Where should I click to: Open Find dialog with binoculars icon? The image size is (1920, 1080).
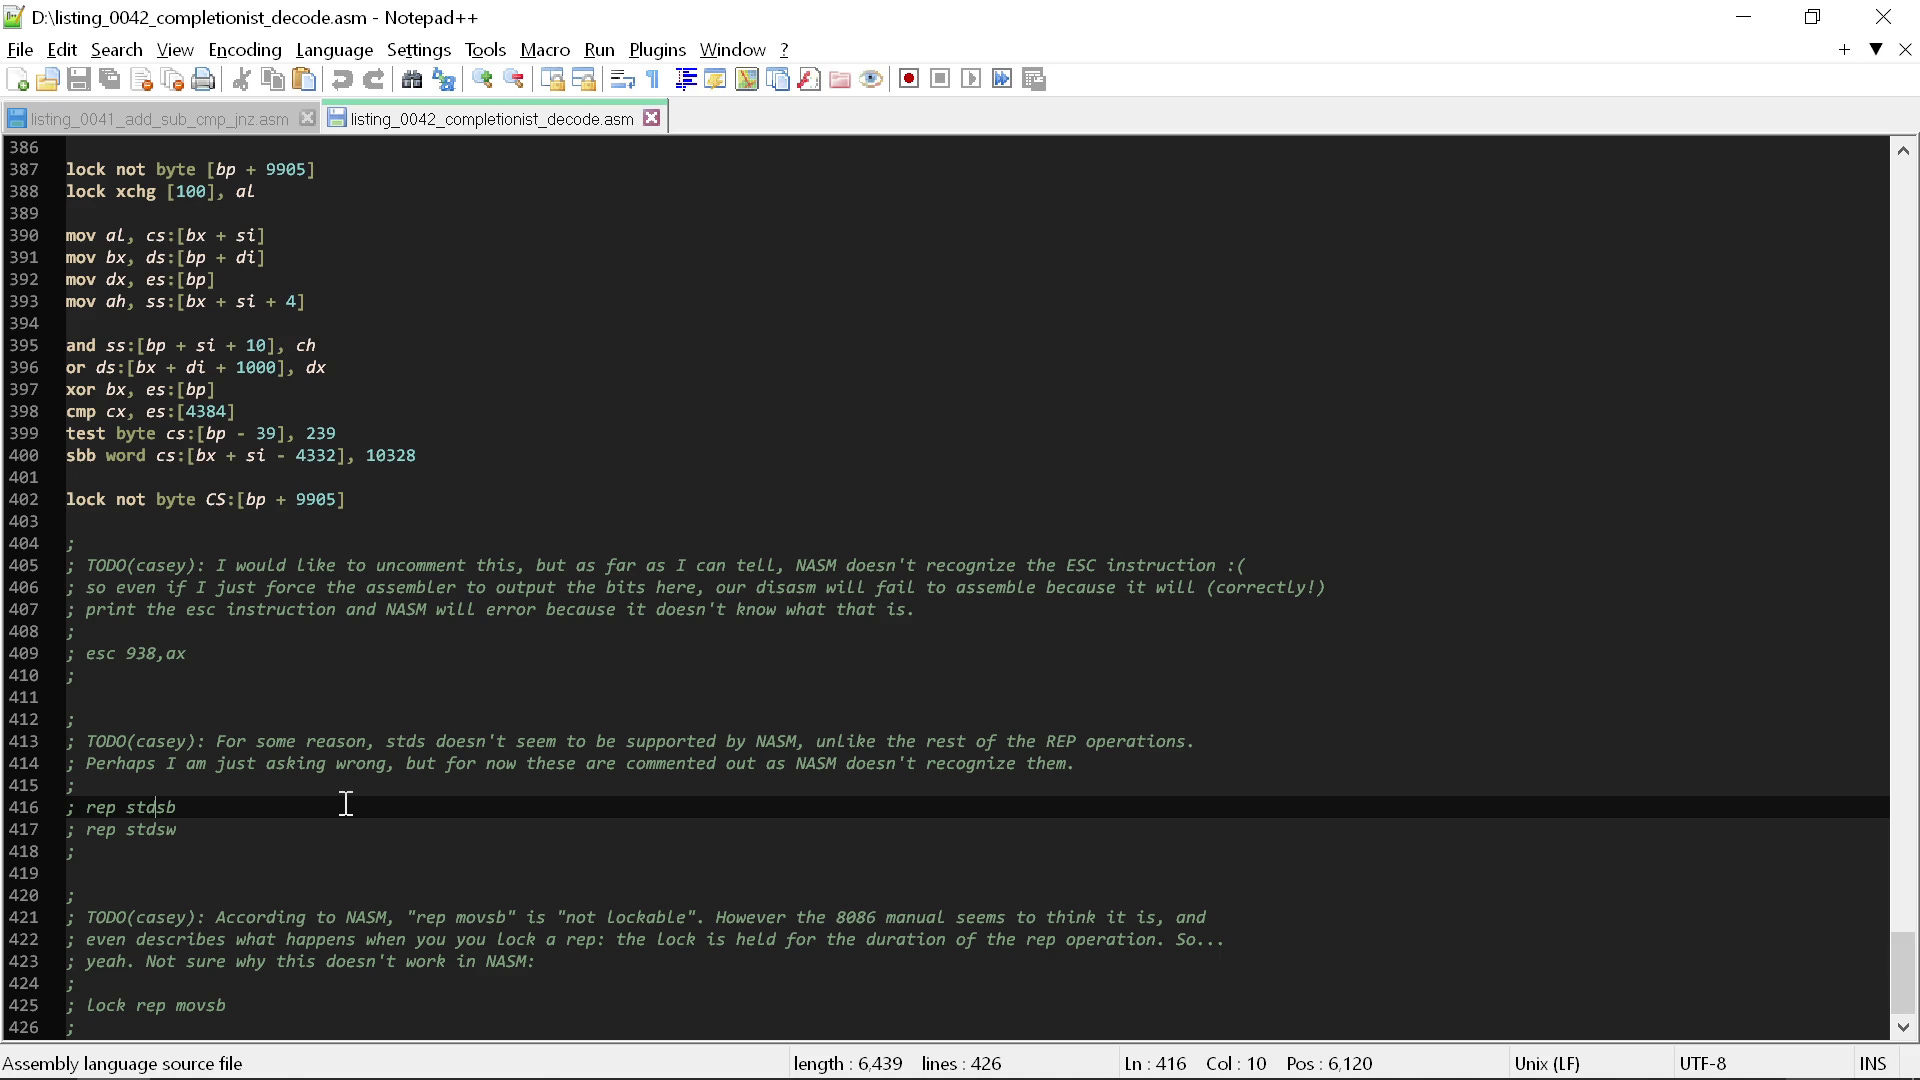(412, 79)
